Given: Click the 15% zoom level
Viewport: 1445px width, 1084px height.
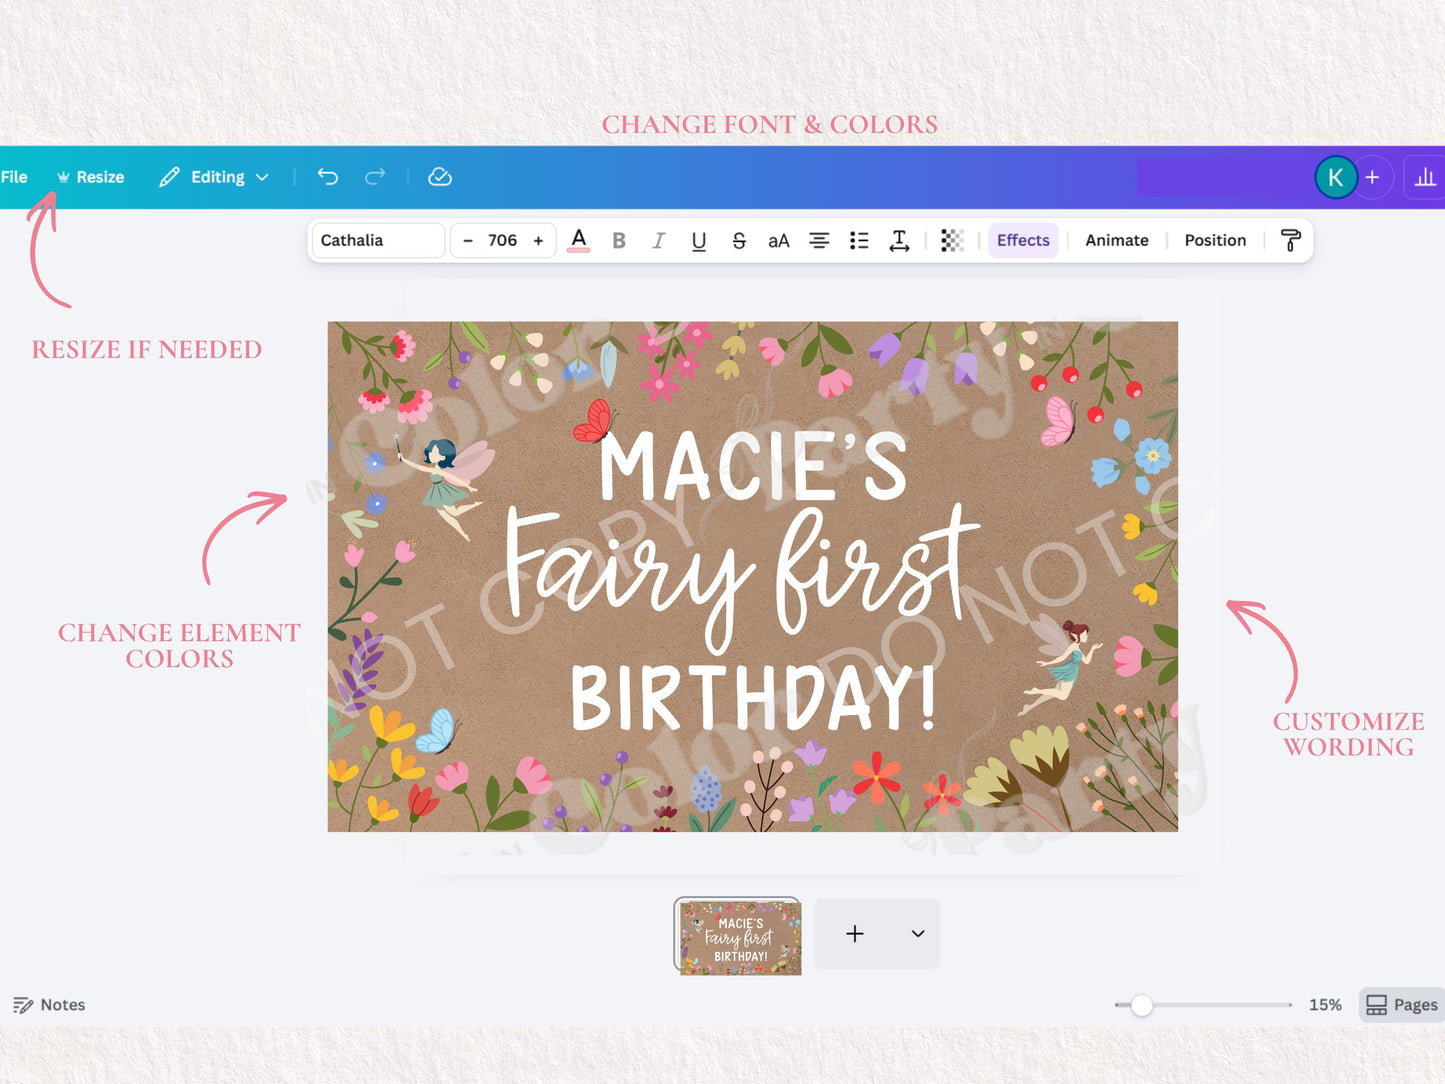Looking at the screenshot, I should click(1325, 1005).
